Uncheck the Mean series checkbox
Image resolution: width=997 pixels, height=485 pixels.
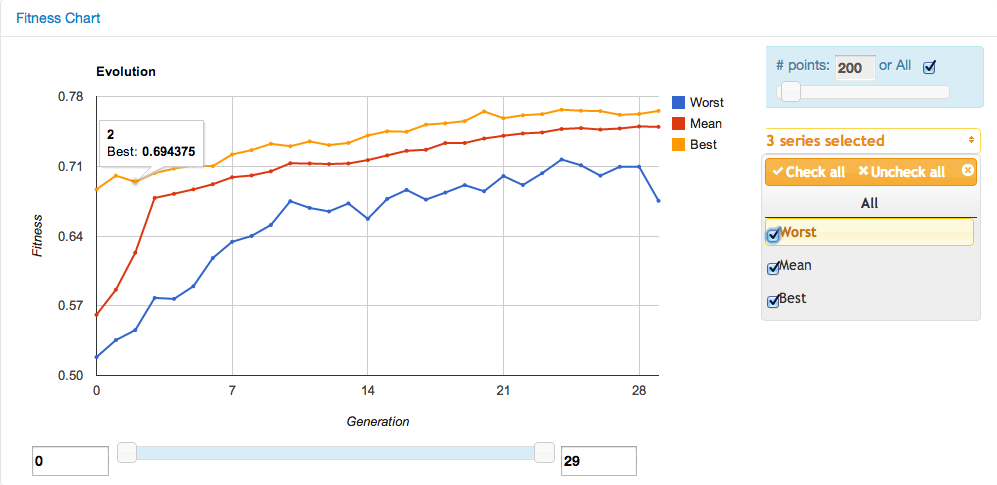(x=773, y=268)
